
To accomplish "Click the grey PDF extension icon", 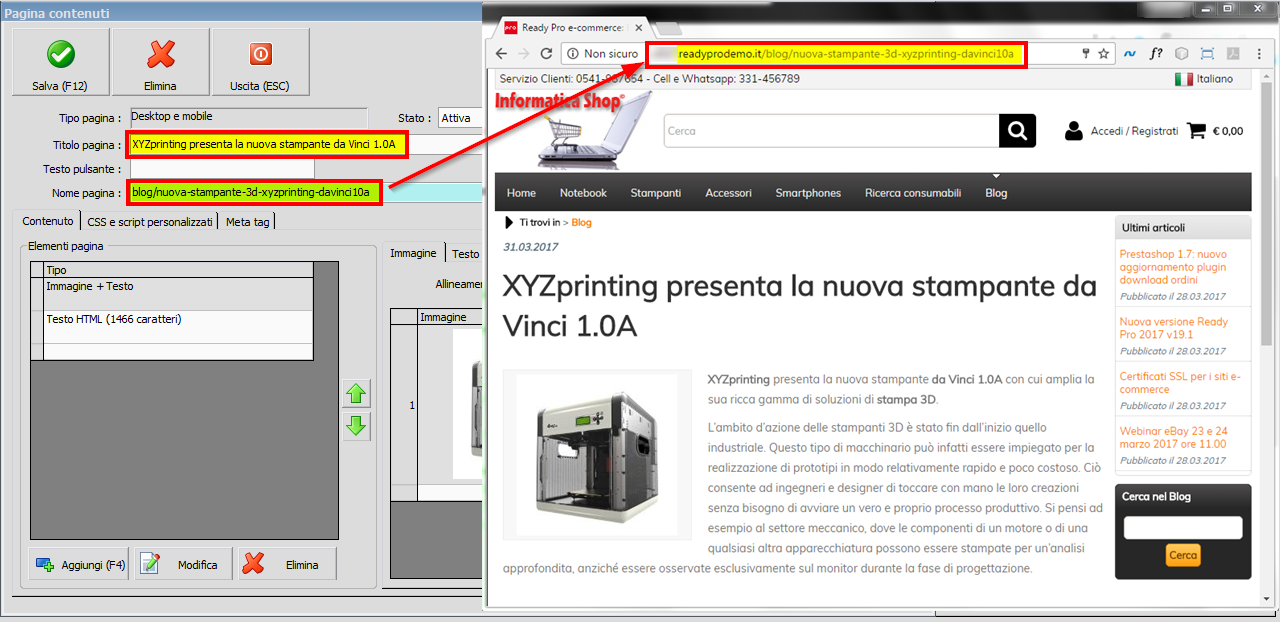I will [x=1234, y=53].
